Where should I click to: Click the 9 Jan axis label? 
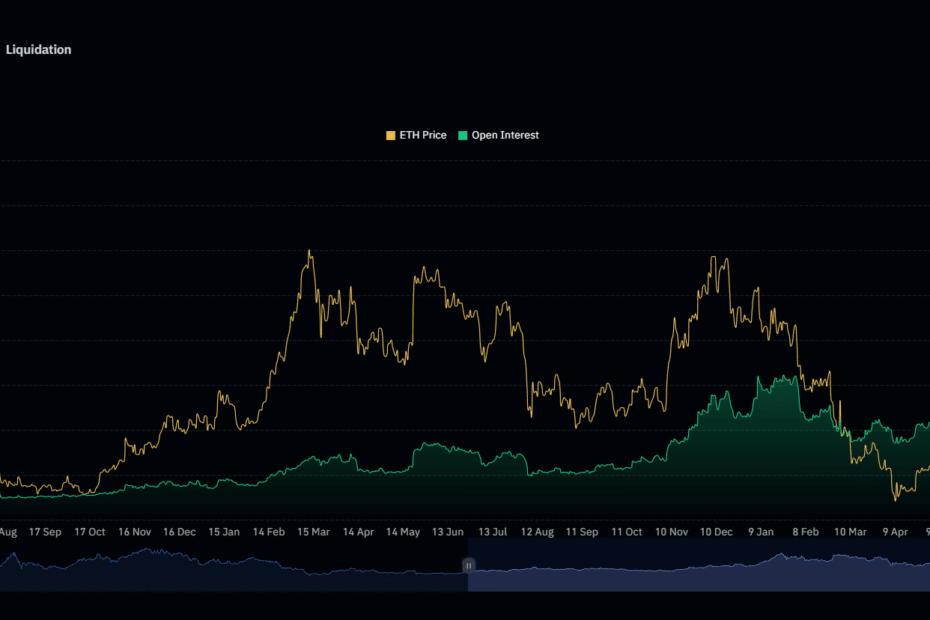[759, 532]
